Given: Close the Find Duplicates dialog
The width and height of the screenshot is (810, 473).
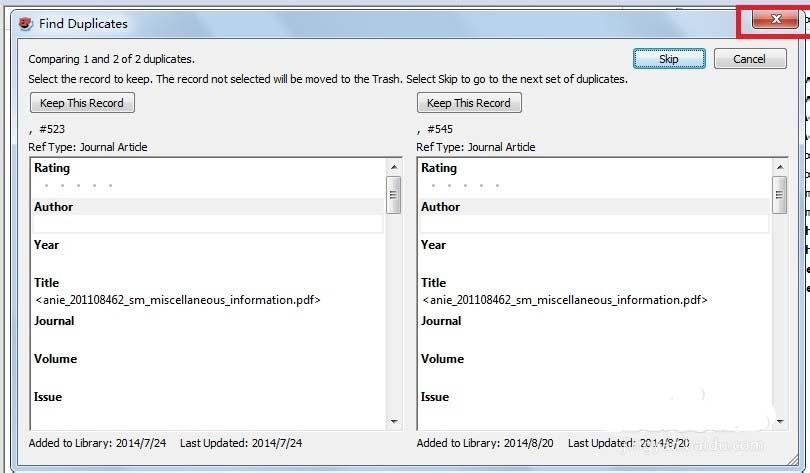Looking at the screenshot, I should [775, 21].
